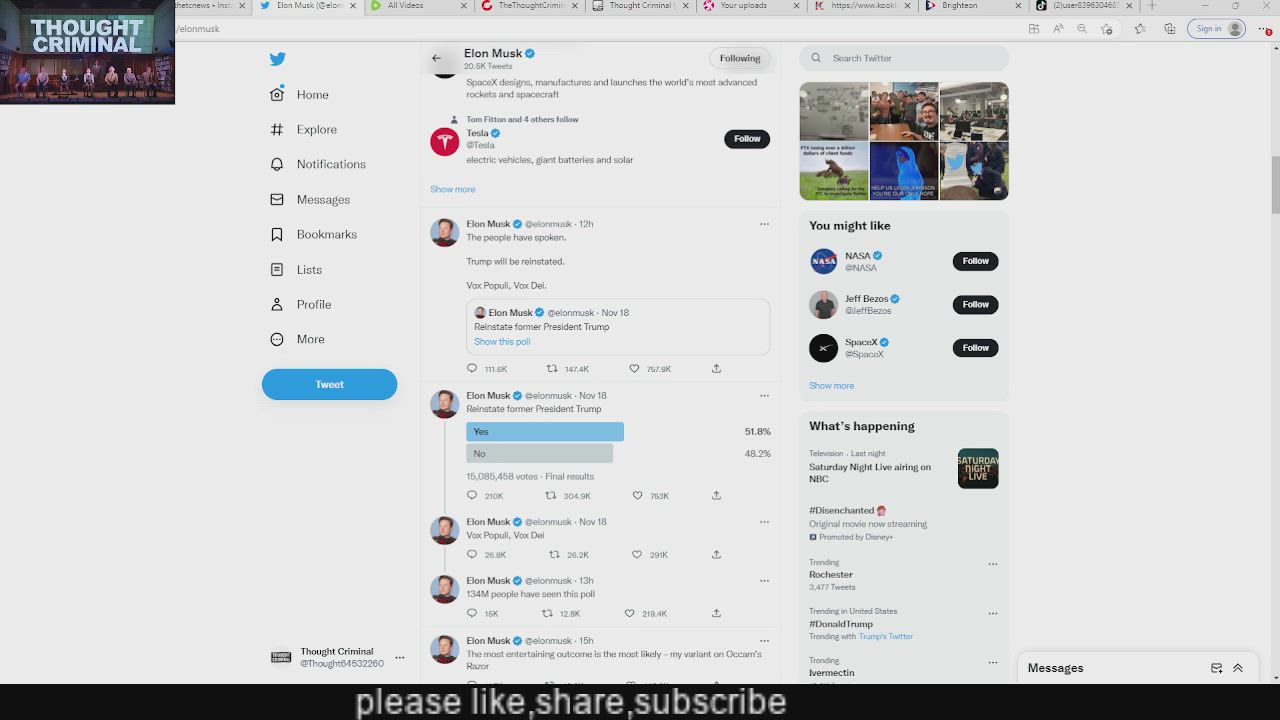Open more options on the top Elon Musk tweet
Screen dimensions: 1280x720
[764, 224]
